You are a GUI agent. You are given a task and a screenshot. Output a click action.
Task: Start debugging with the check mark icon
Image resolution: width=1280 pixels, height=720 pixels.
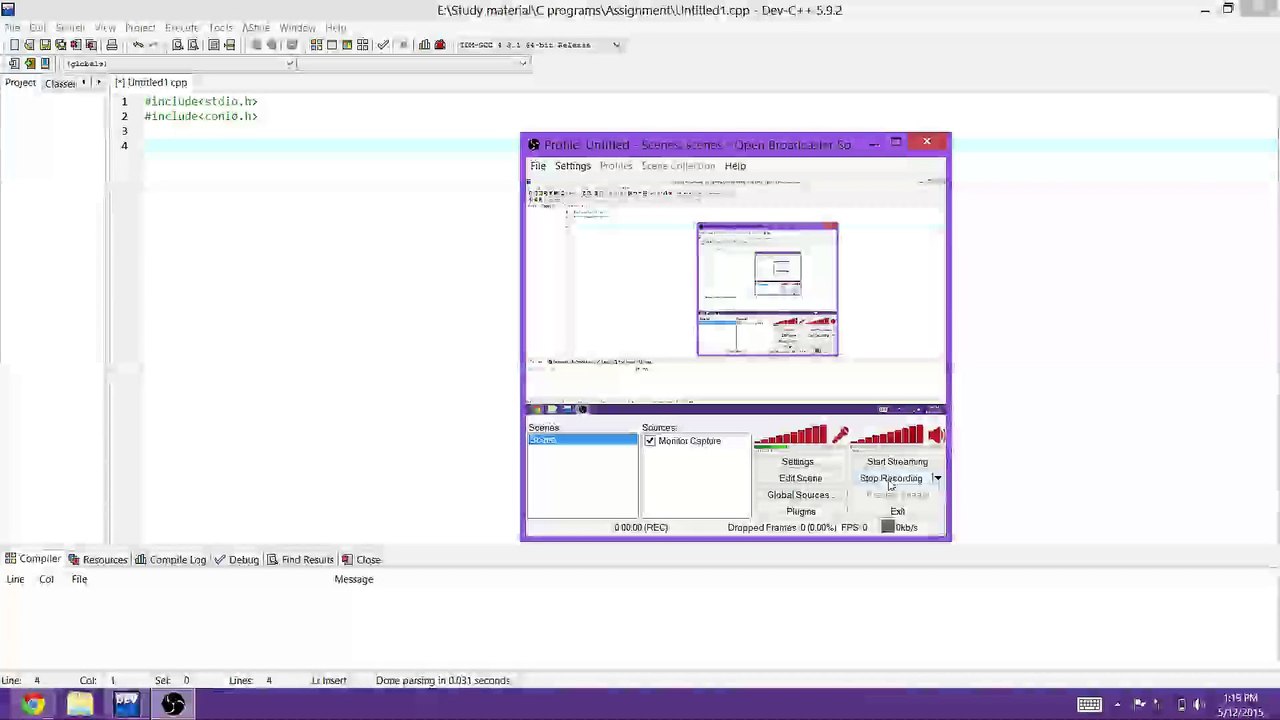[x=383, y=45]
